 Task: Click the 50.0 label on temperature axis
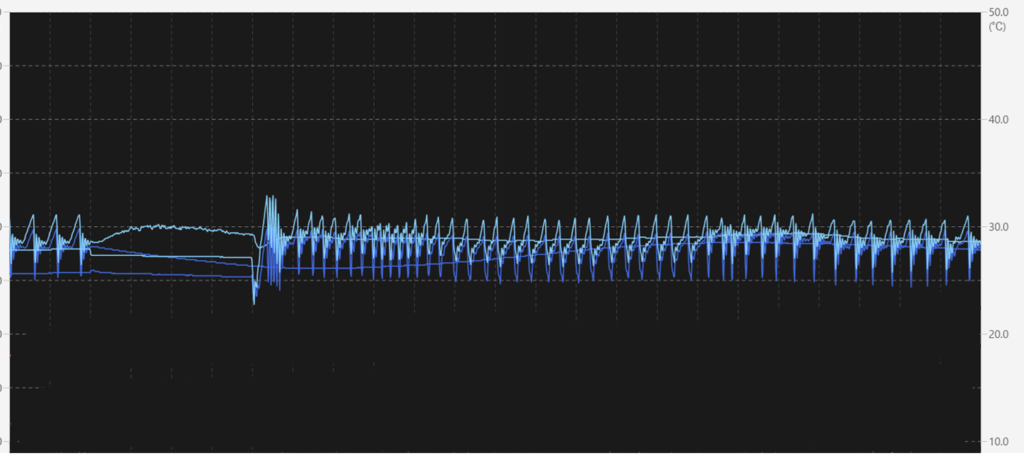(x=997, y=12)
